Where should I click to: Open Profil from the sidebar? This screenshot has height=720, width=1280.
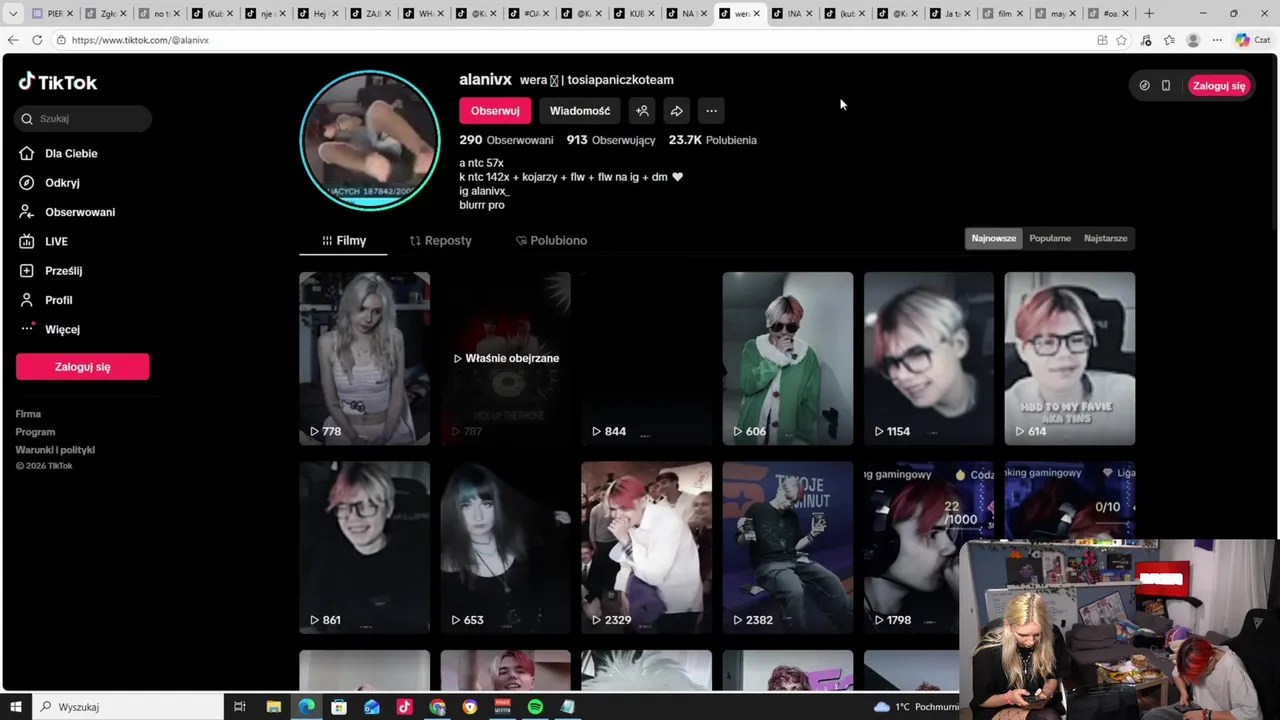click(46, 300)
